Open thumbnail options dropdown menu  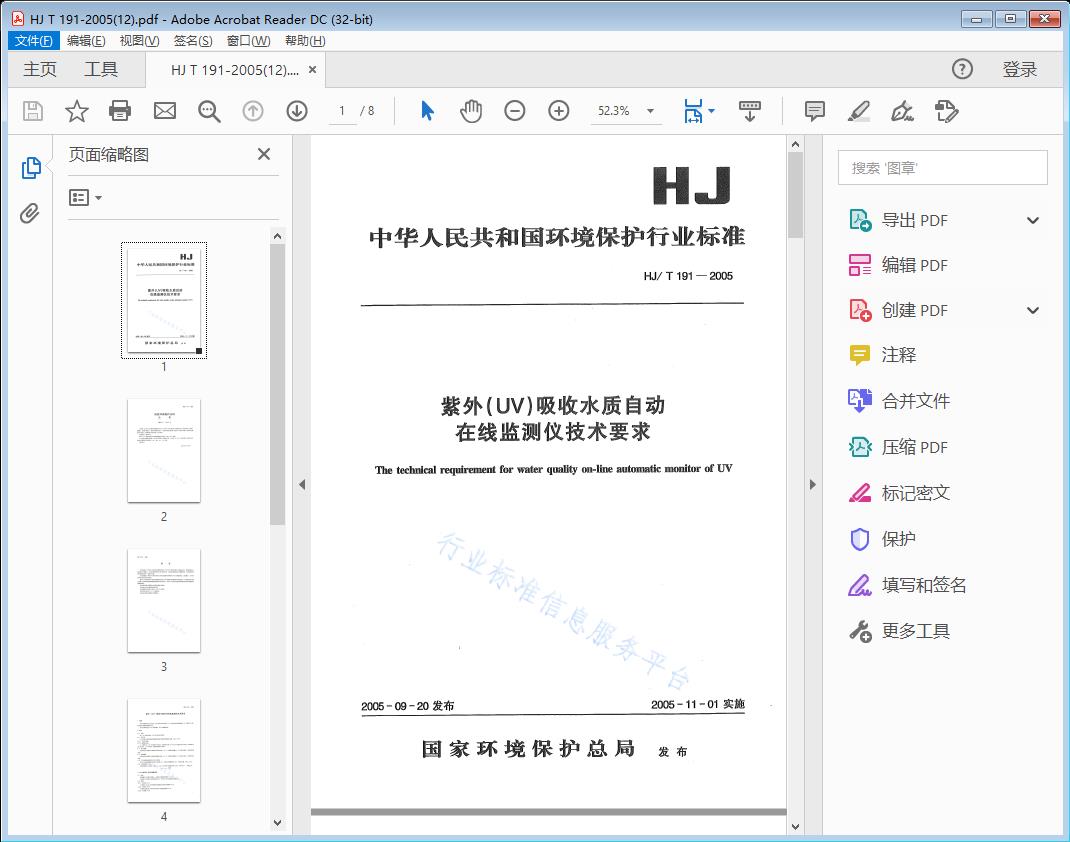[86, 198]
